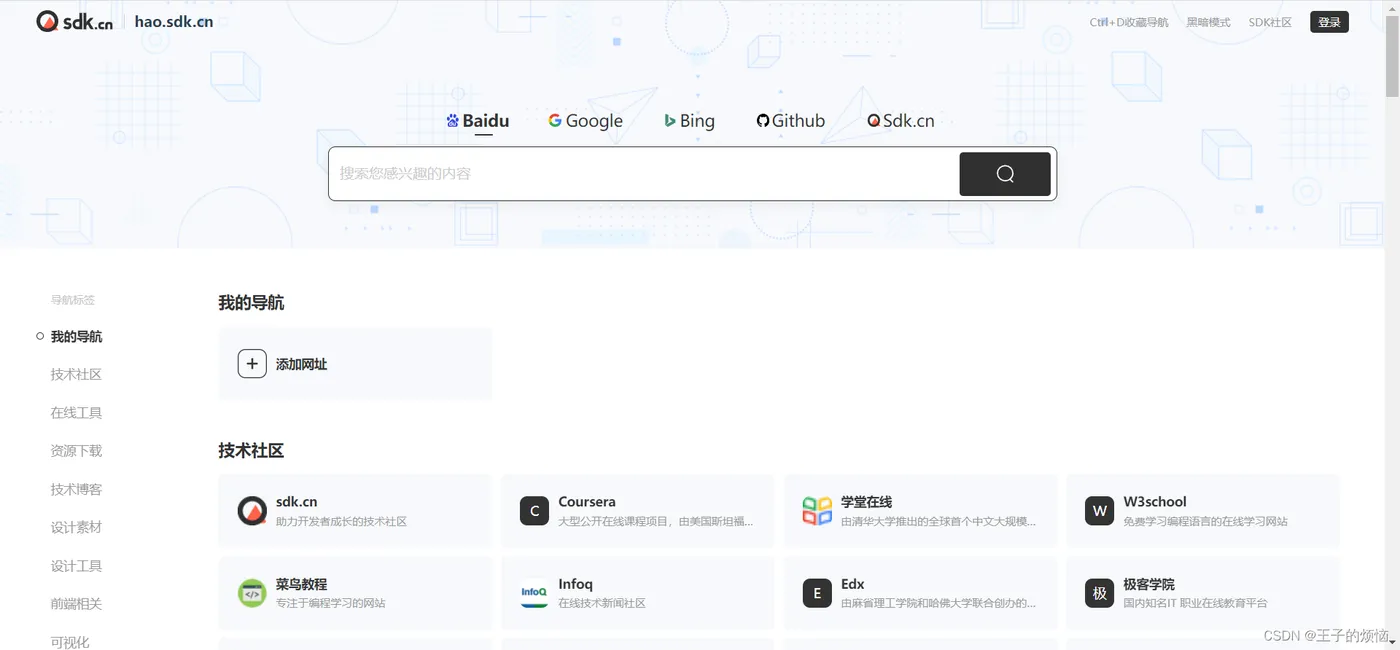
Task: Focus the 搜索您感兴趣的内容 search field
Action: [x=644, y=174]
